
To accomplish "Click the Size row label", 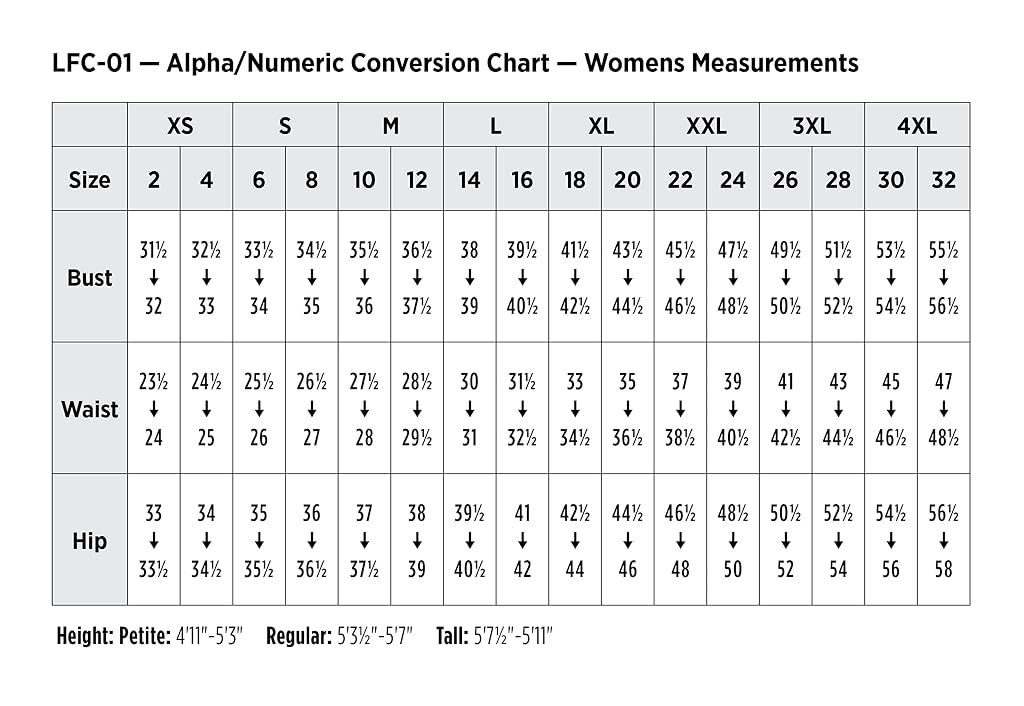I will (x=89, y=179).
